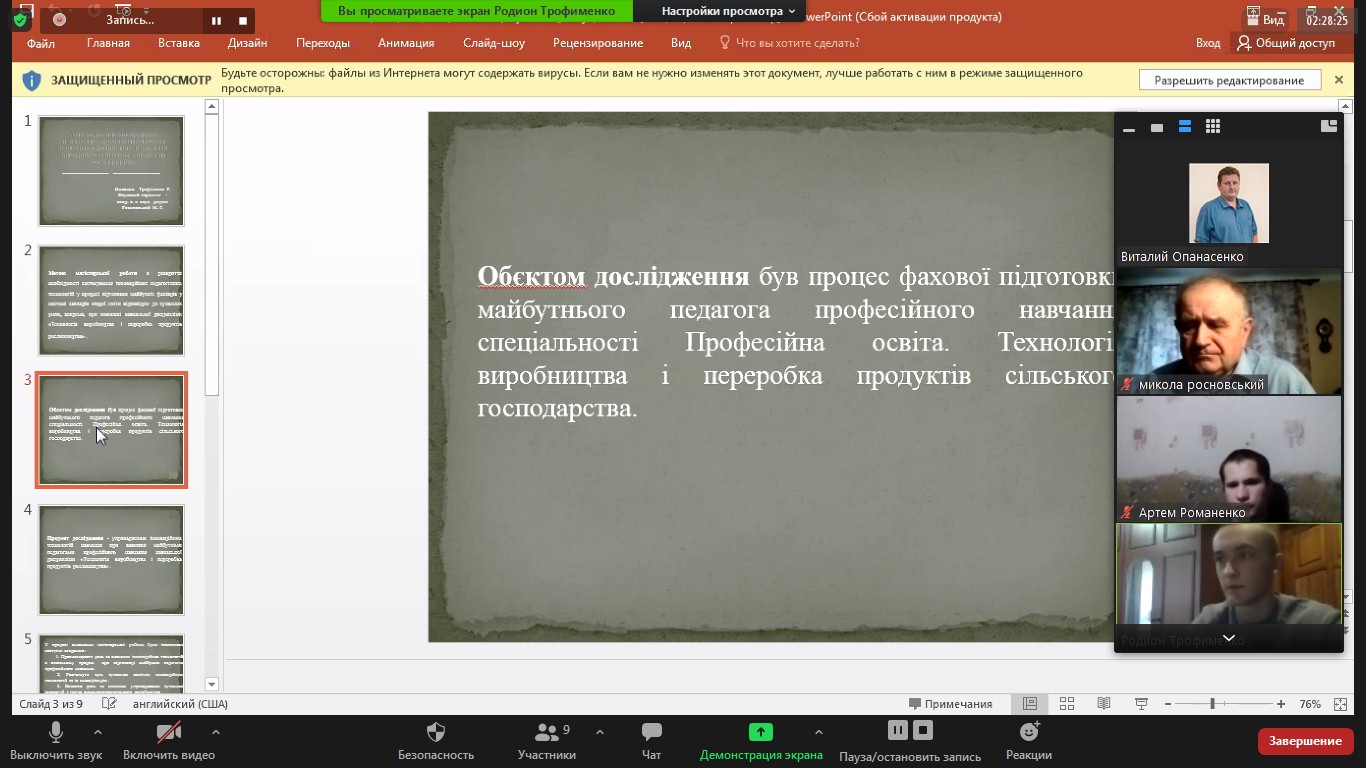1366x768 pixels.
Task: Expand audio options arrow next to microphone
Action: (x=98, y=732)
